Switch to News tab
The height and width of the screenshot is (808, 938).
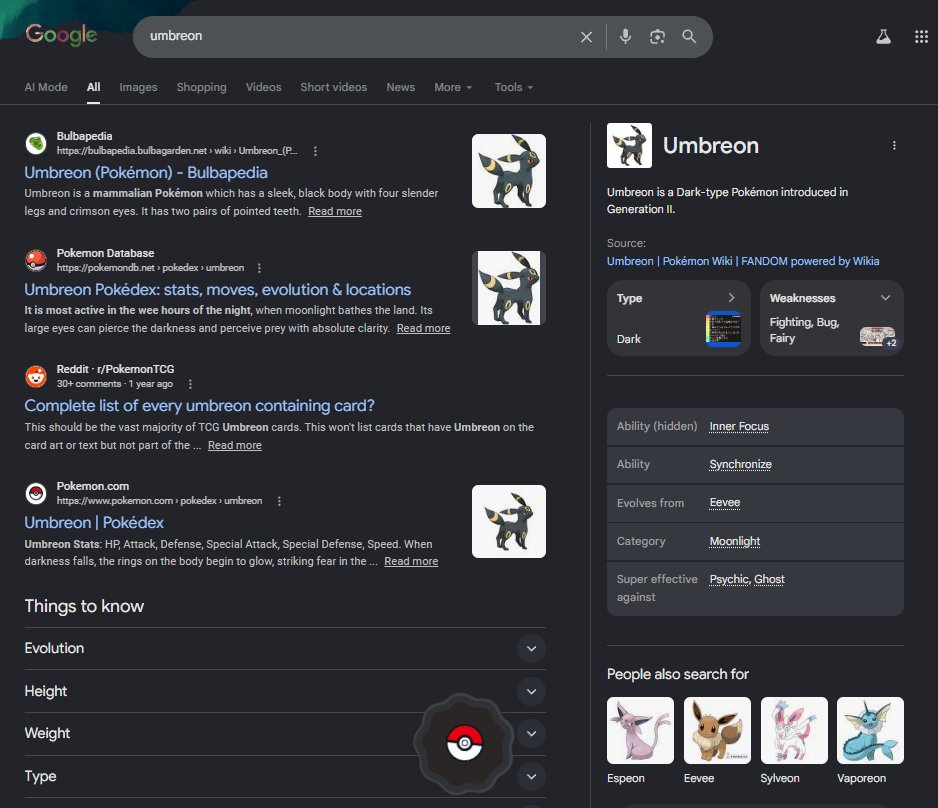point(401,87)
